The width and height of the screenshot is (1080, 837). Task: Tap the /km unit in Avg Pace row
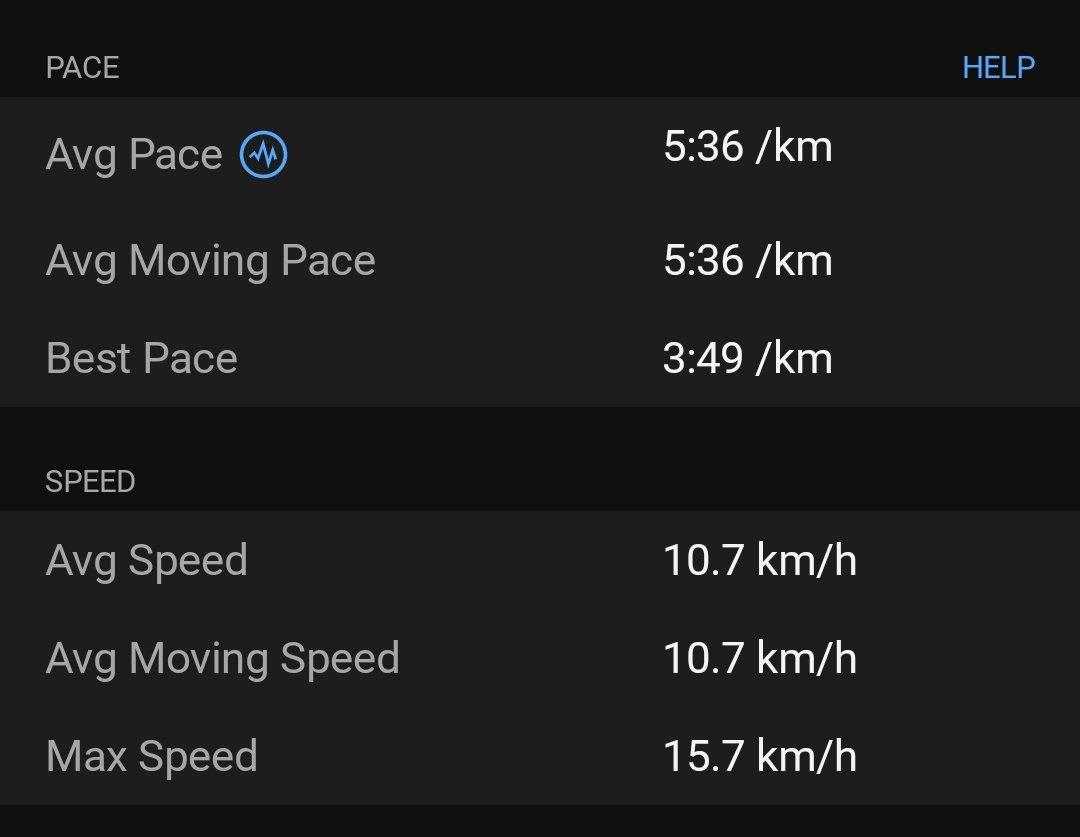794,147
